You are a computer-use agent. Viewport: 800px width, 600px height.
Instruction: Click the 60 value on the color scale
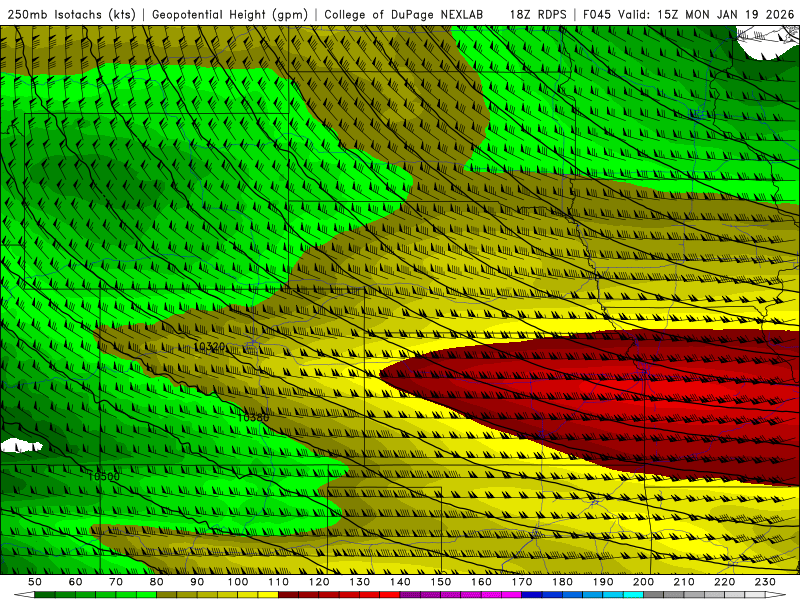(x=75, y=582)
